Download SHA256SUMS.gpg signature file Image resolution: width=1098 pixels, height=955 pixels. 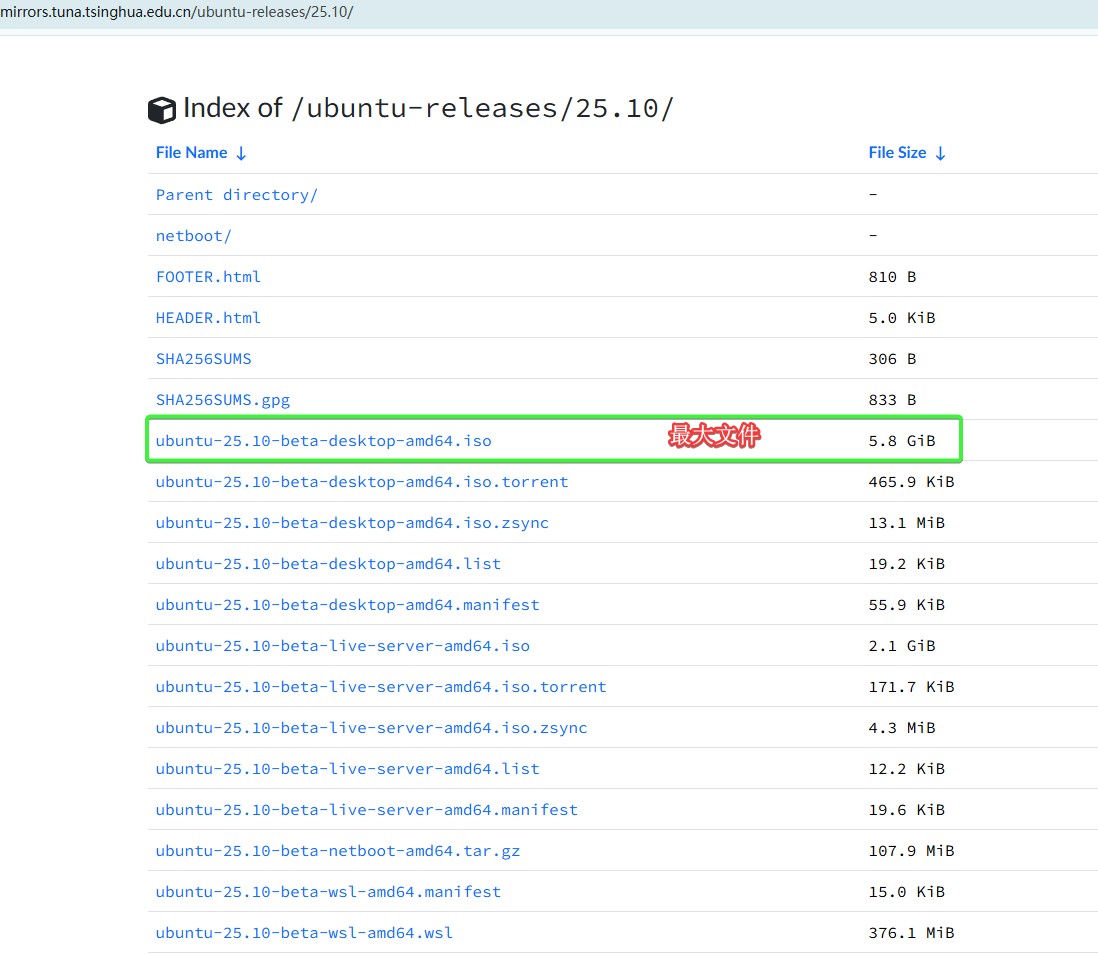point(222,400)
